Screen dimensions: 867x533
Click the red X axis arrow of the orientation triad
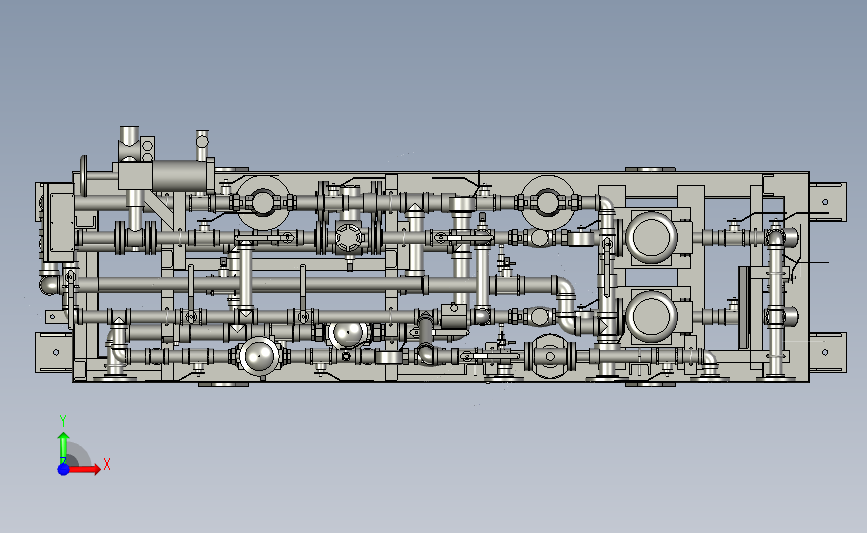pos(84,469)
